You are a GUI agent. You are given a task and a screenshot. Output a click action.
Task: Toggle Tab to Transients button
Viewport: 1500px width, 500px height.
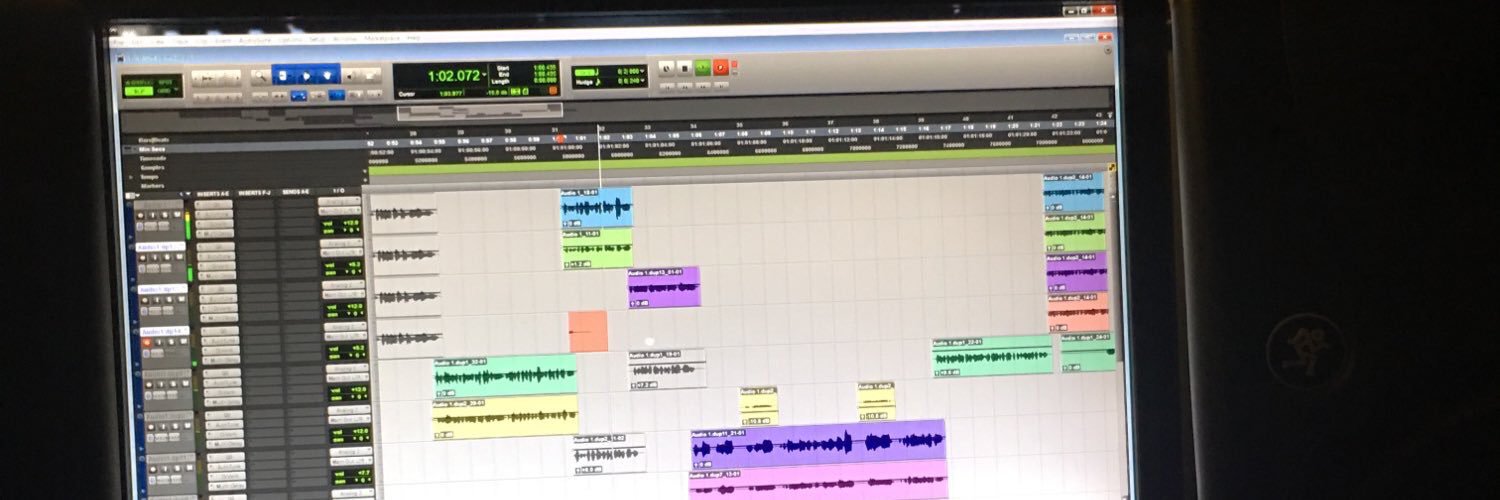(277, 96)
